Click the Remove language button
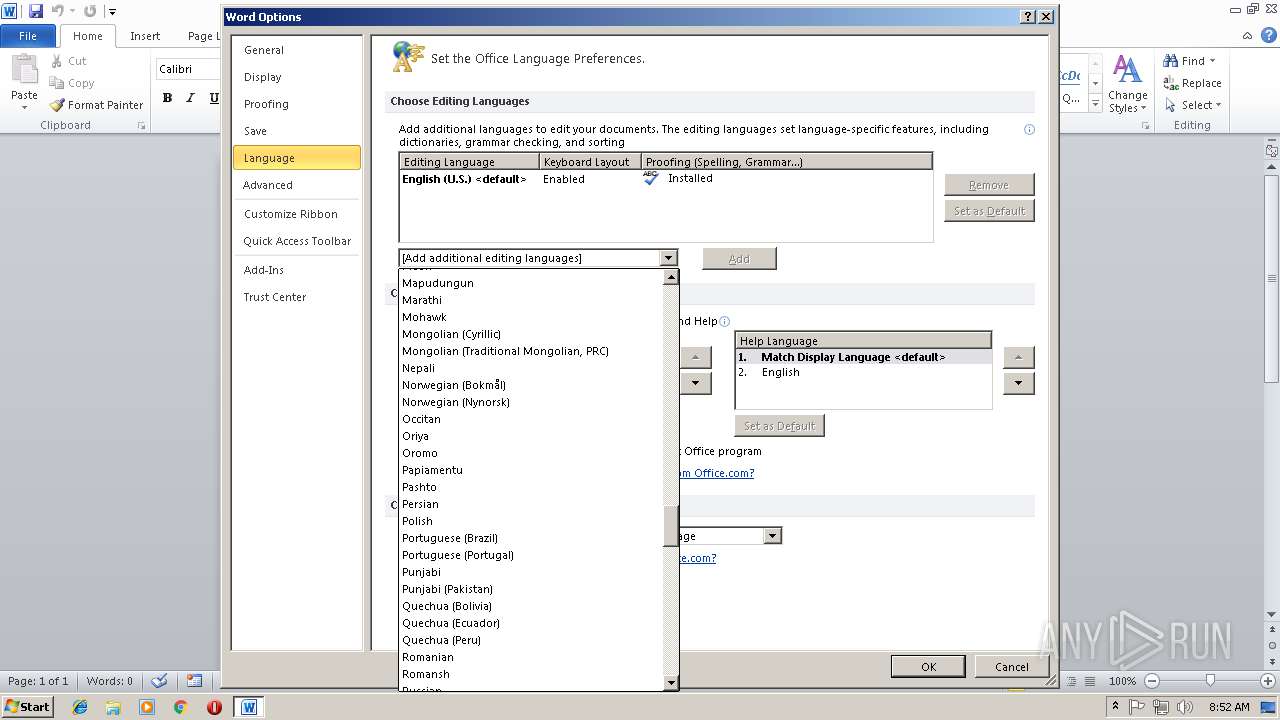This screenshot has width=1280, height=720. coord(989,185)
